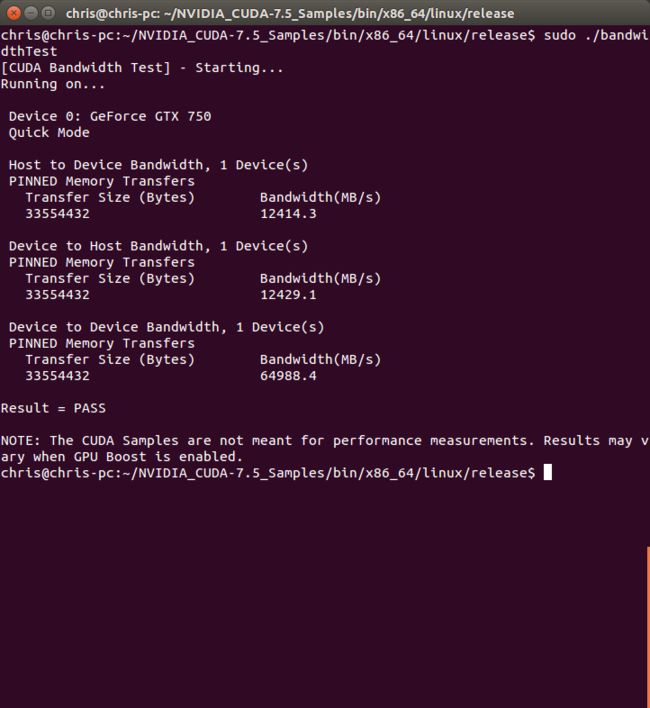Image resolution: width=650 pixels, height=708 pixels.
Task: Close the terminal window with red button
Action: coord(14,13)
